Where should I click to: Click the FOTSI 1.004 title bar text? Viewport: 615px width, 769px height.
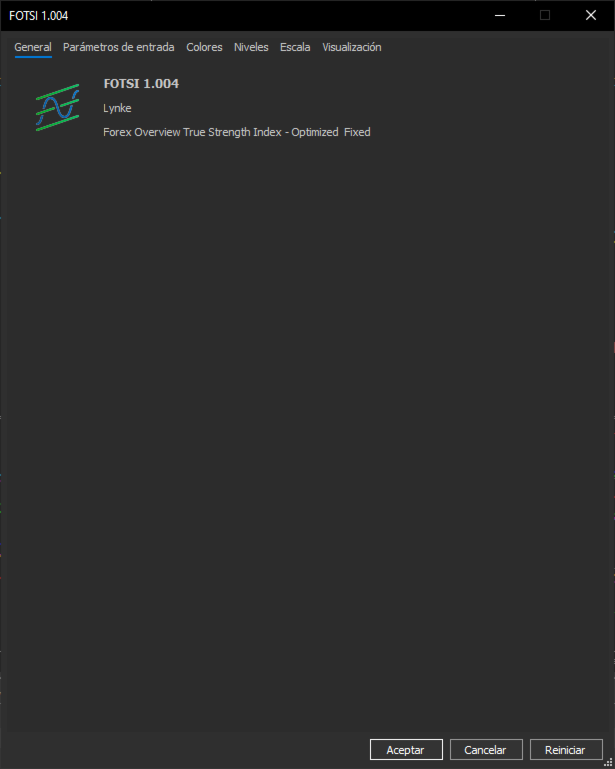click(x=39, y=16)
